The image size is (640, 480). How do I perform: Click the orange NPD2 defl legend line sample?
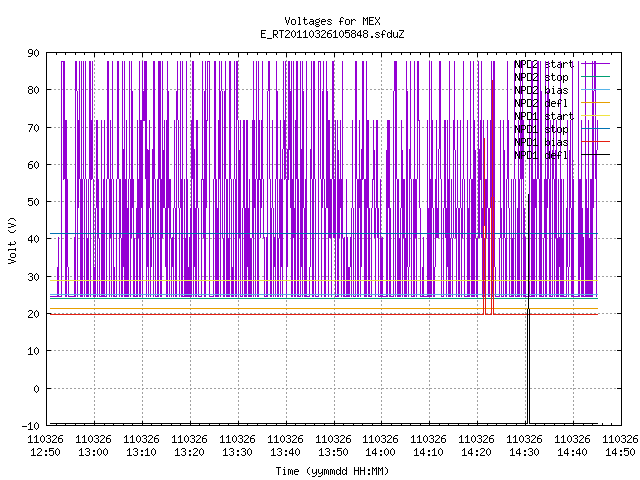[596, 103]
